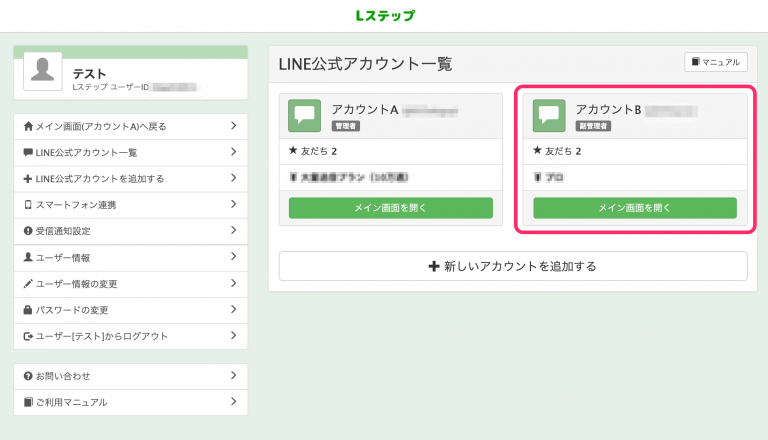Log out via ユーザー[テスト]からログアウト
768x440 pixels.
pos(130,336)
